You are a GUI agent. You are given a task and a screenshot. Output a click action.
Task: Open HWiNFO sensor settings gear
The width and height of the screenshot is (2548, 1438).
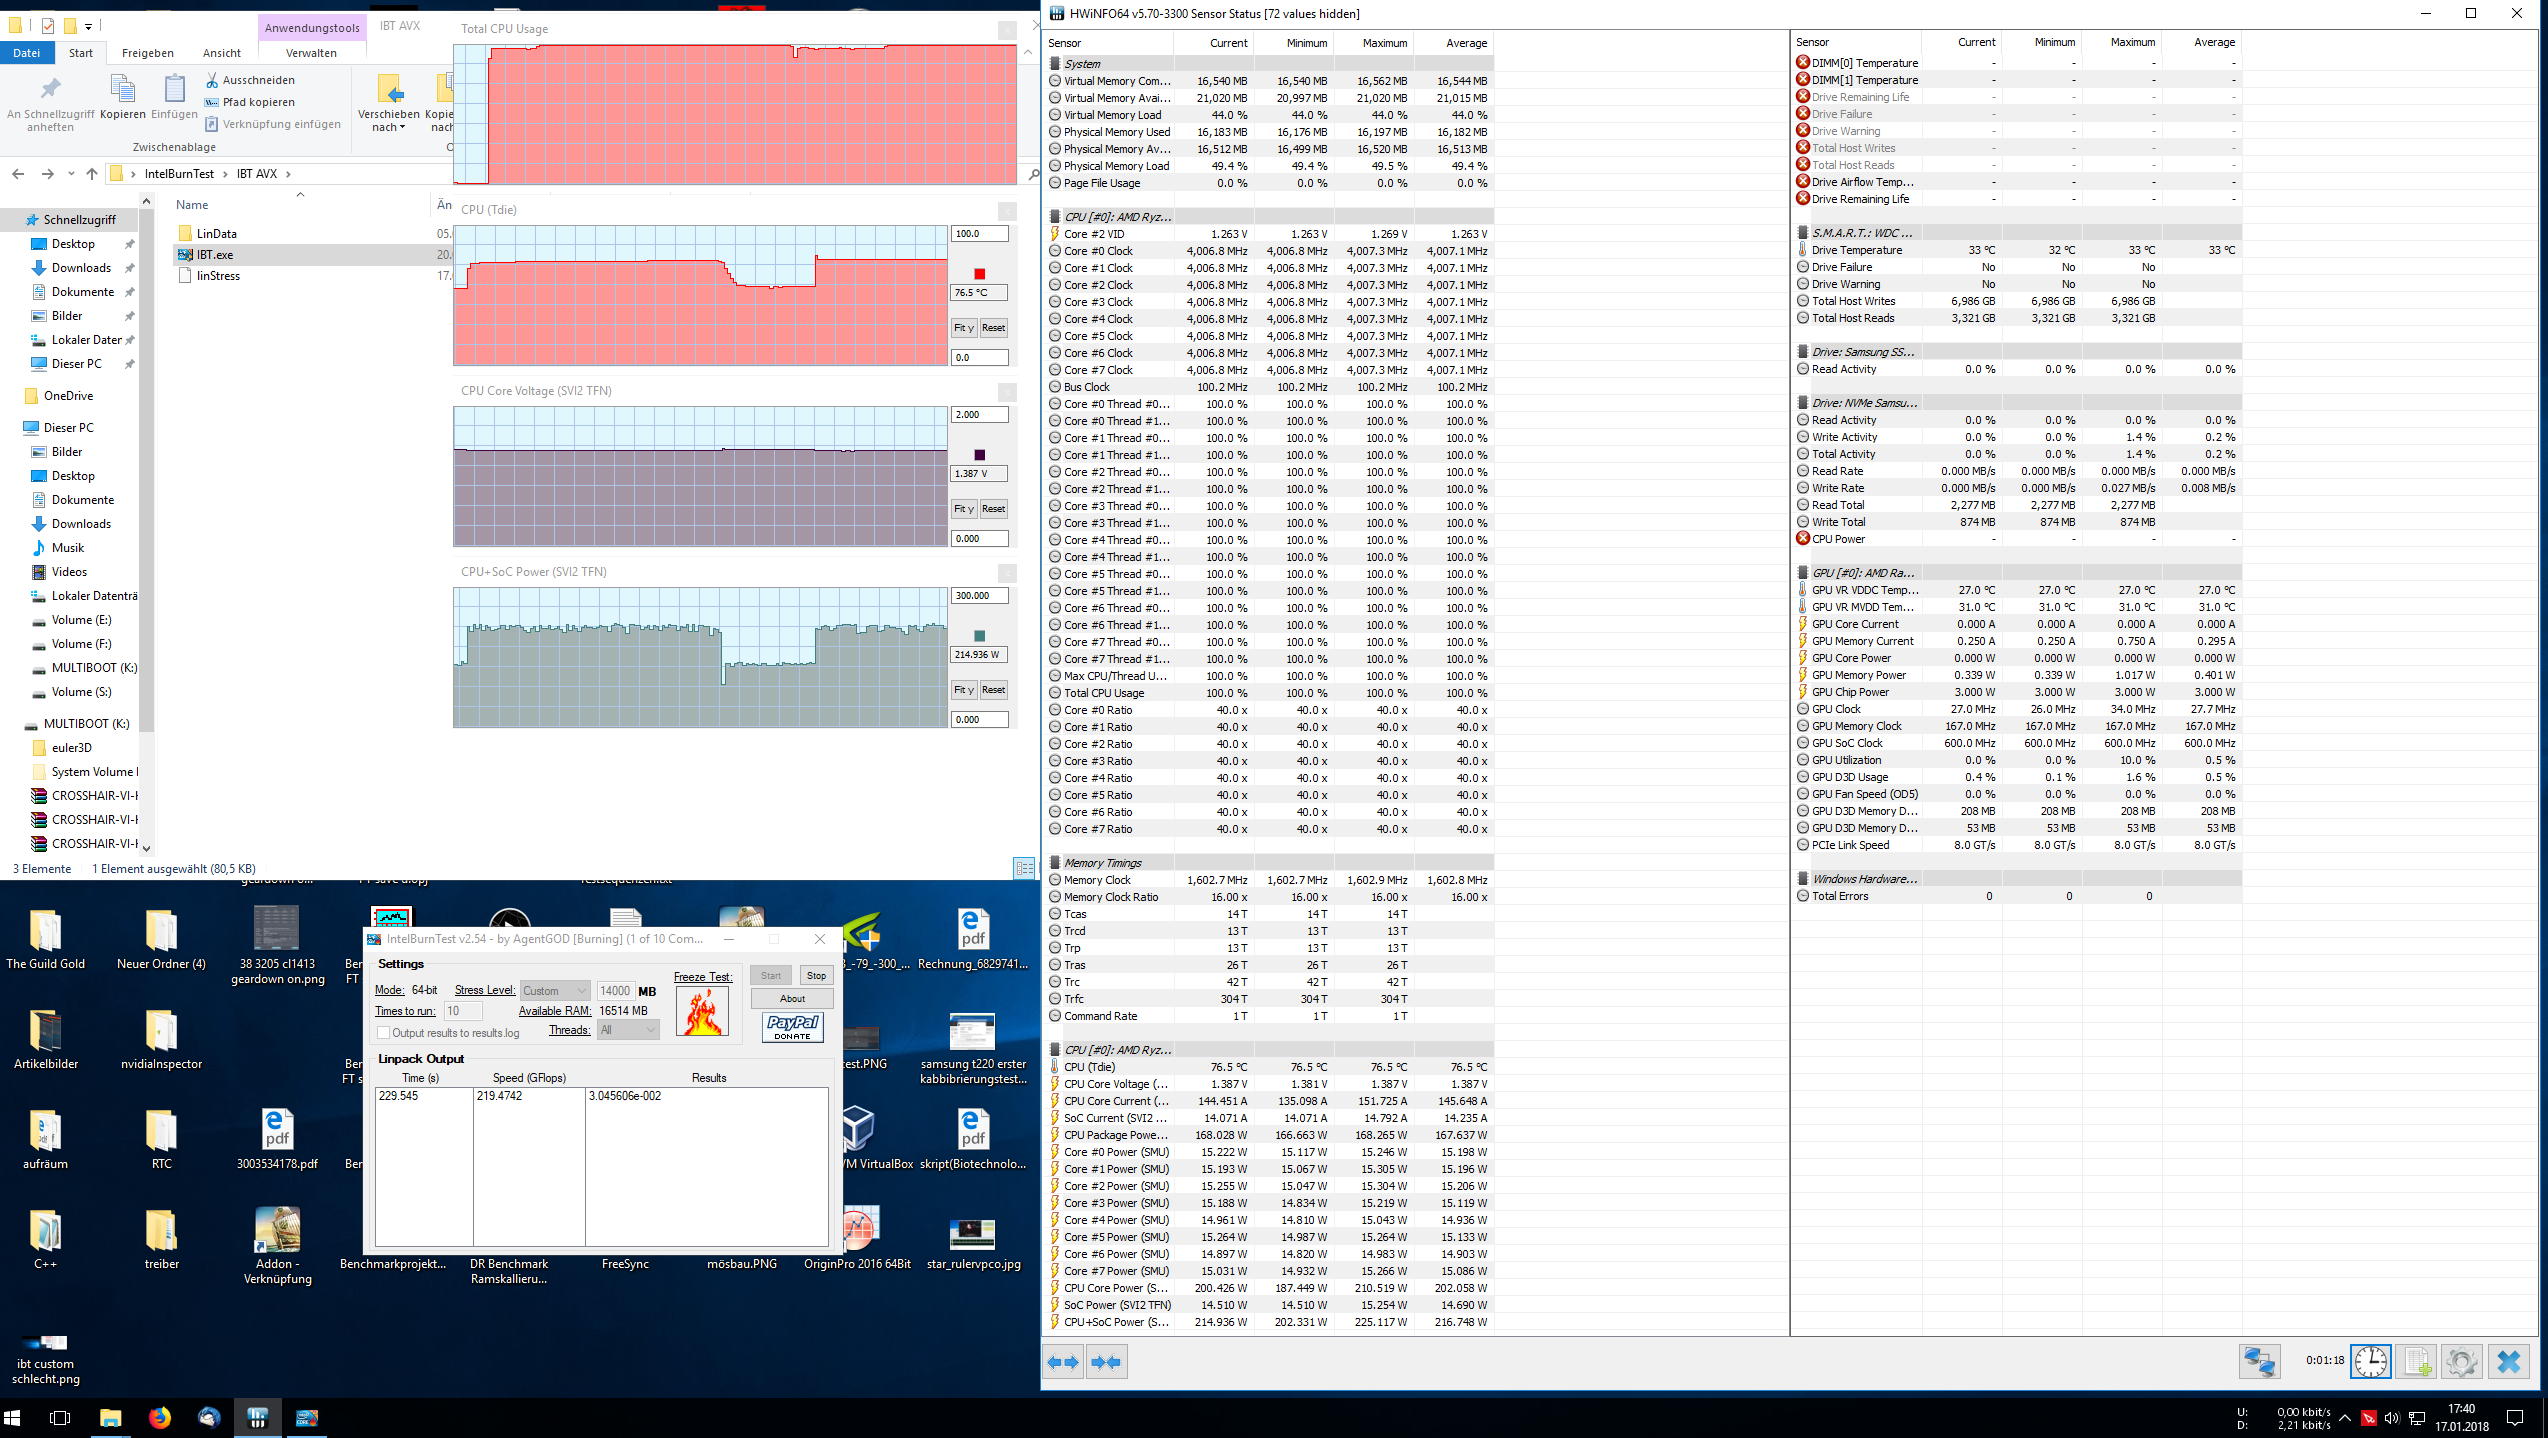(x=2461, y=1362)
